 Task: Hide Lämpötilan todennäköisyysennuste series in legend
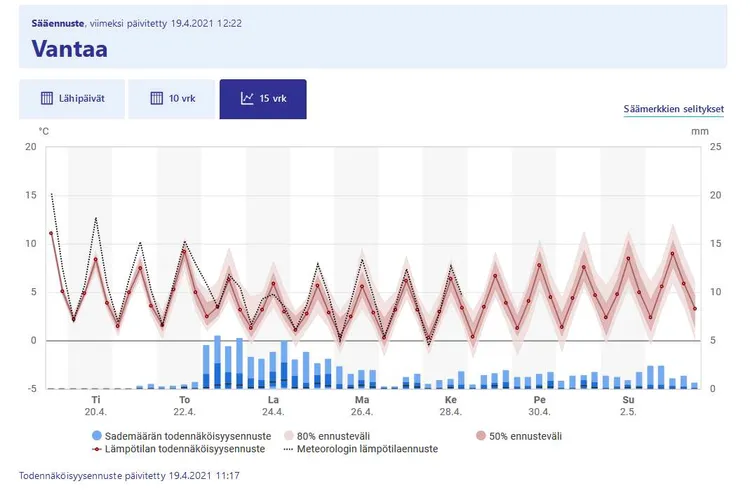coord(178,449)
